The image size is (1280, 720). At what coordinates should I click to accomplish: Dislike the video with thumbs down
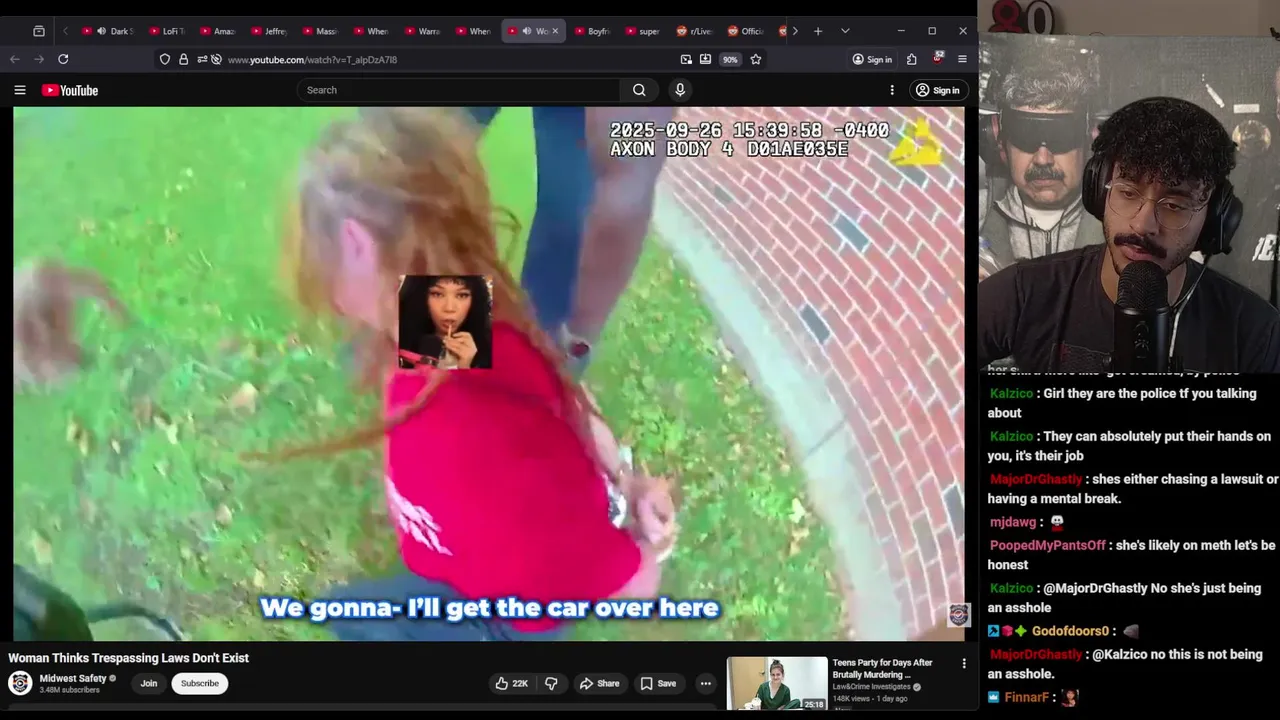[x=551, y=683]
